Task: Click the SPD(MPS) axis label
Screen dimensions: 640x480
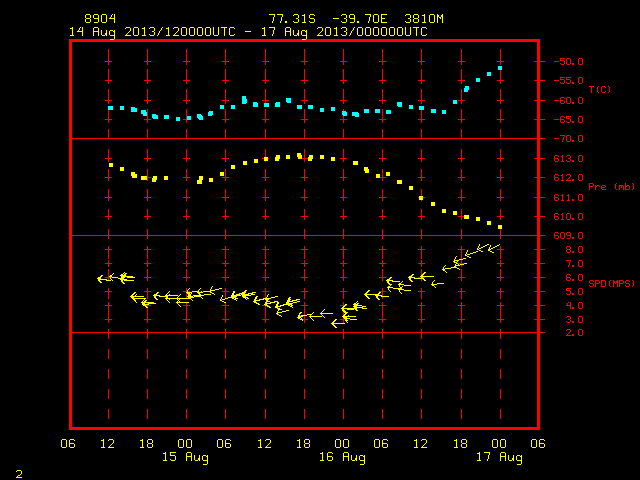Action: click(611, 283)
